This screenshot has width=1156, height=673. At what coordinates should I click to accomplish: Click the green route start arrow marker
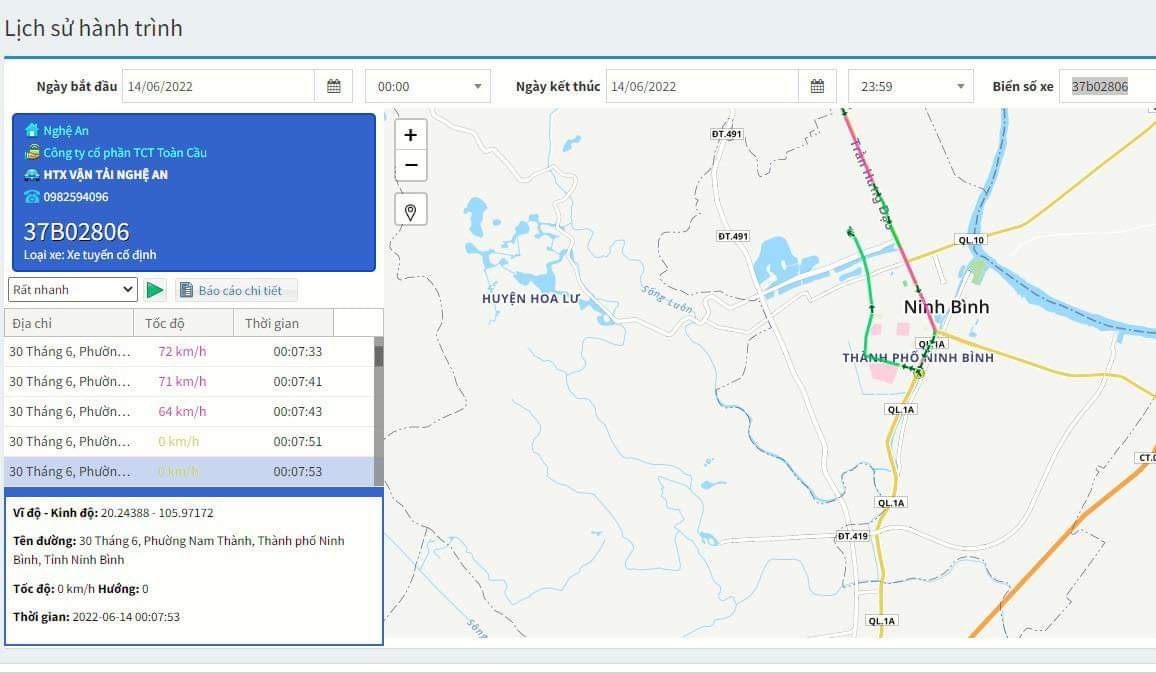[850, 232]
